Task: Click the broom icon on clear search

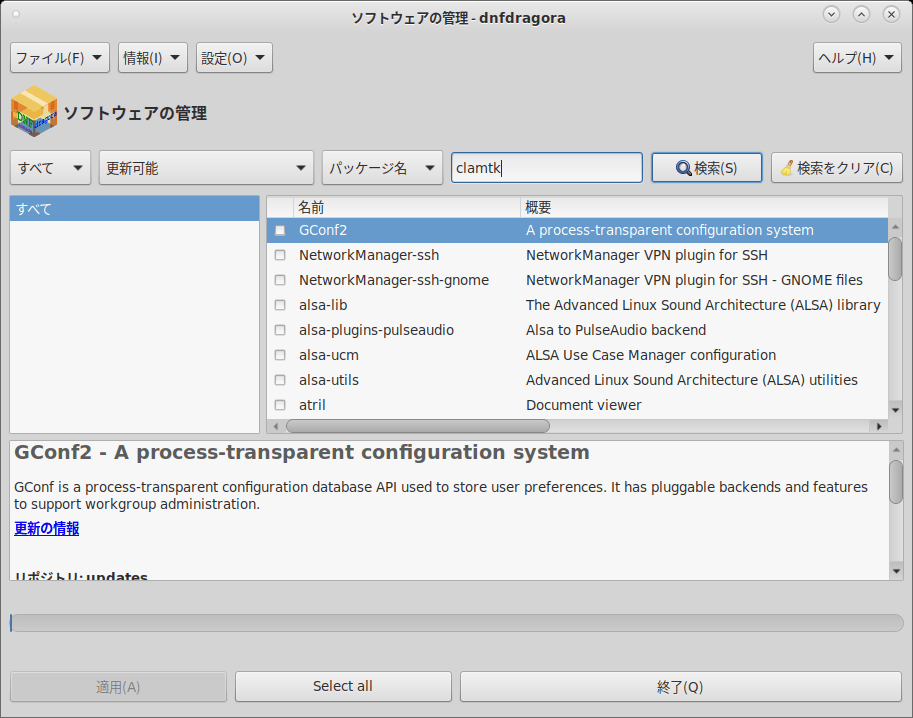Action: (x=787, y=168)
